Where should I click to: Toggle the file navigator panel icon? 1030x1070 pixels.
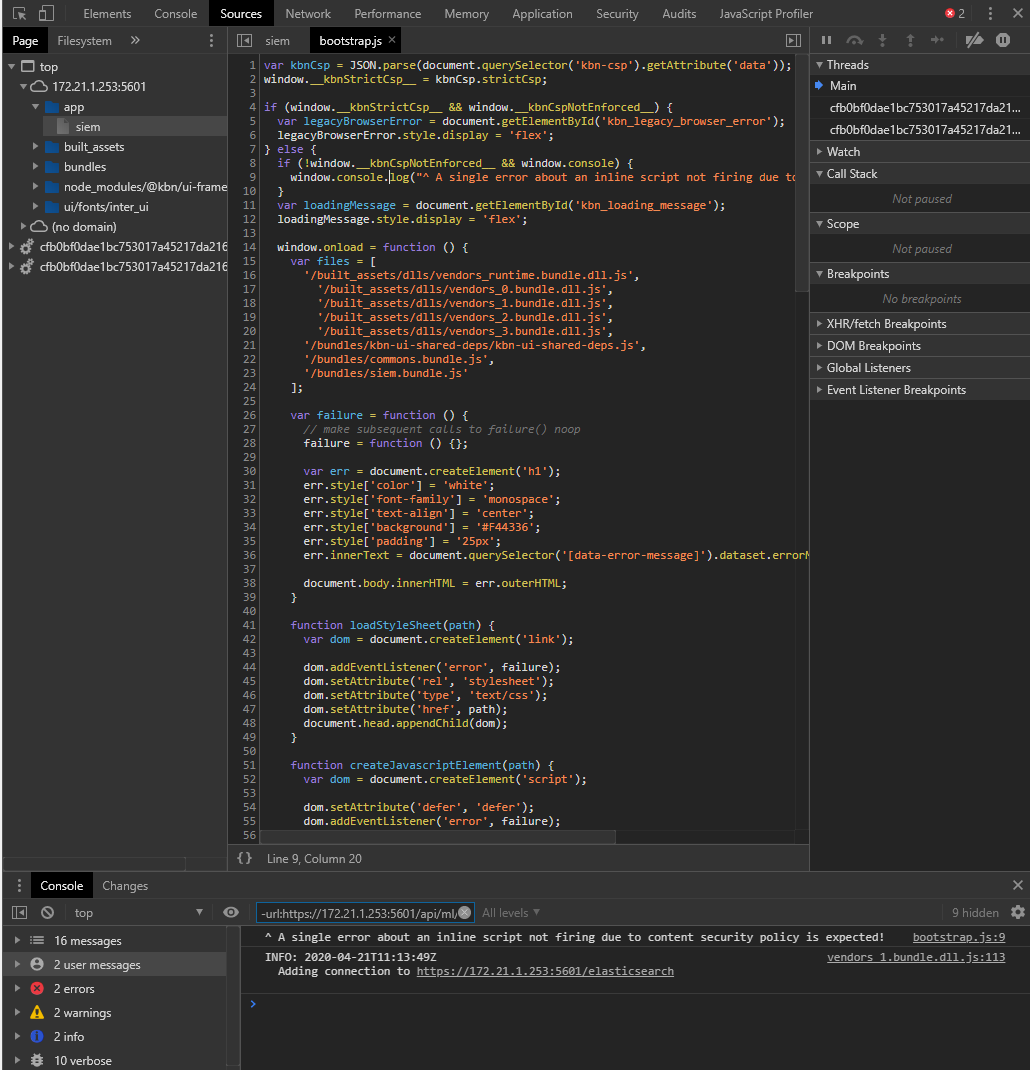245,41
